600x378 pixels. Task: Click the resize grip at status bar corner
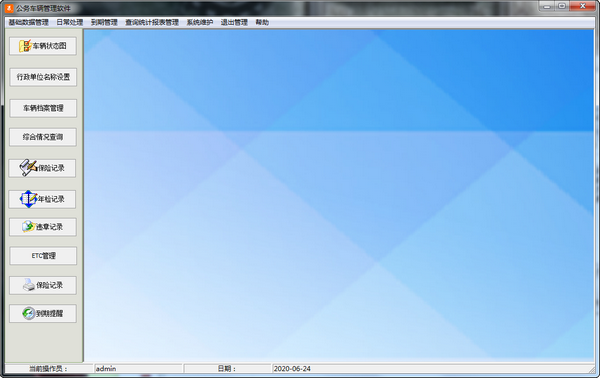pyautogui.click(x=592, y=370)
